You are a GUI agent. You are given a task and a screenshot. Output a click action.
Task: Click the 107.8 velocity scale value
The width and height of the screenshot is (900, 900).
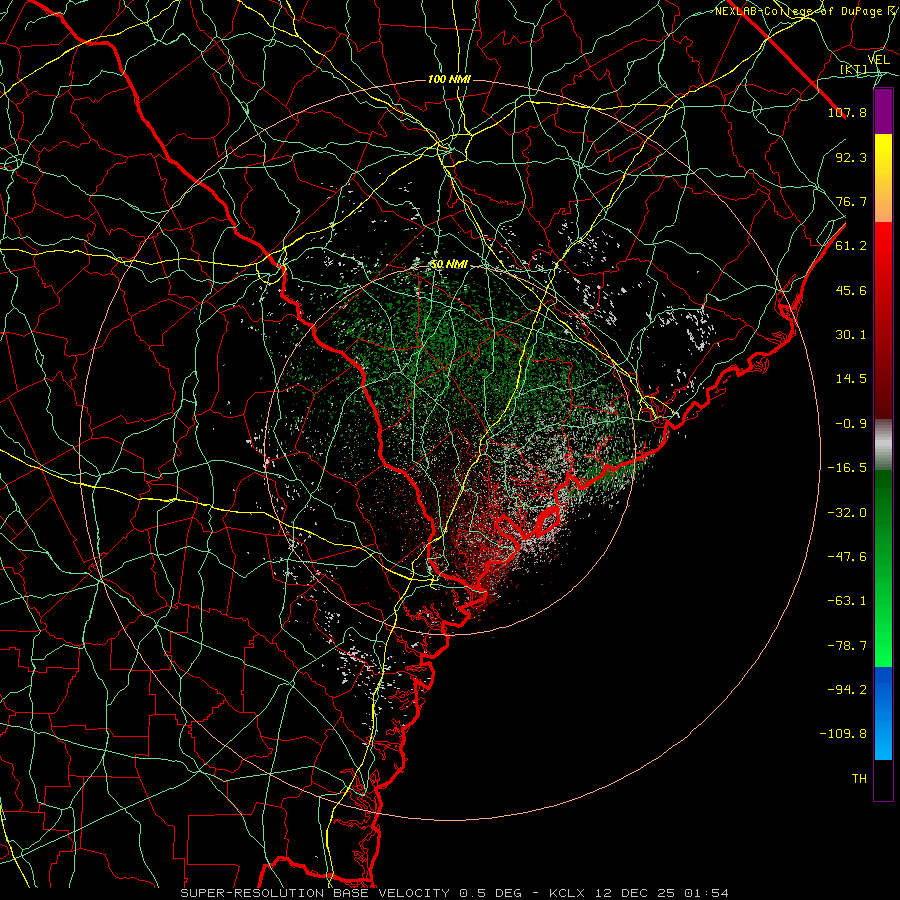click(x=847, y=113)
